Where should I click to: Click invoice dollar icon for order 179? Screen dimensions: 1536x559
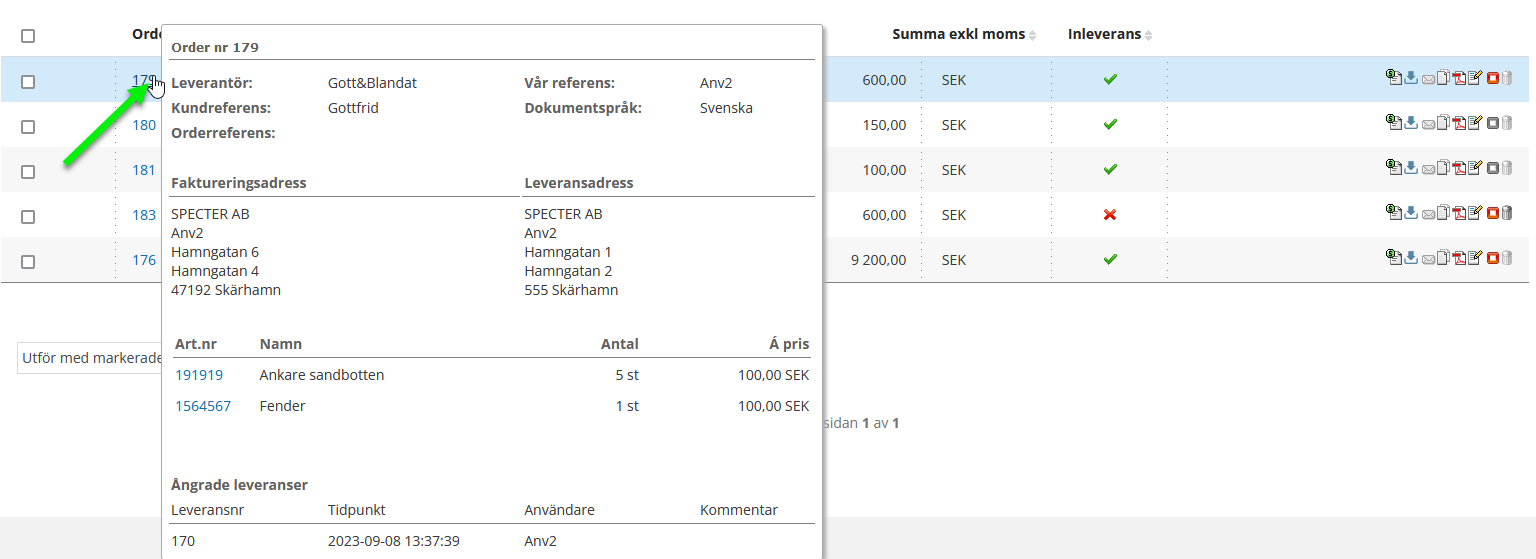pos(1394,78)
